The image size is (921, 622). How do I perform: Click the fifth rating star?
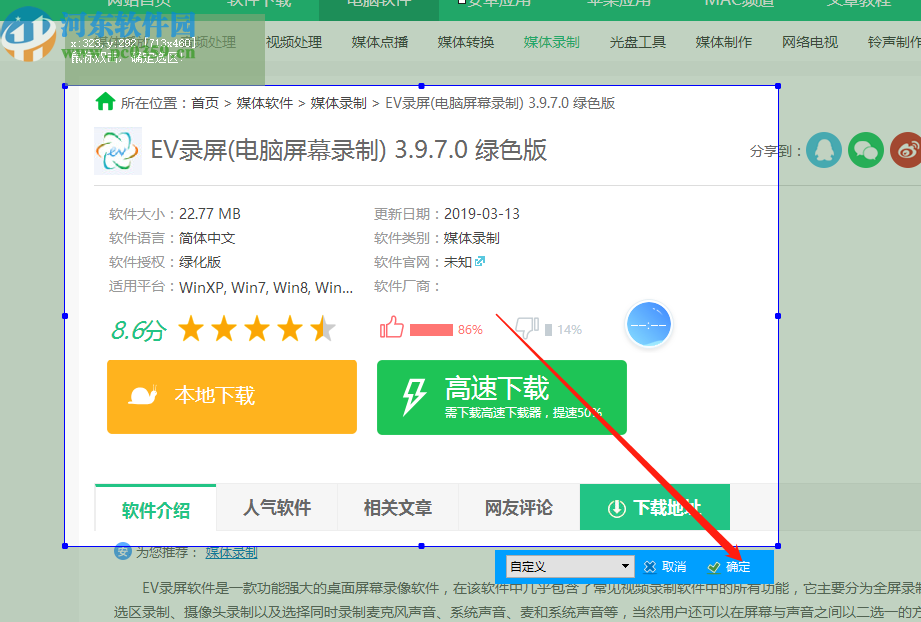[x=324, y=327]
